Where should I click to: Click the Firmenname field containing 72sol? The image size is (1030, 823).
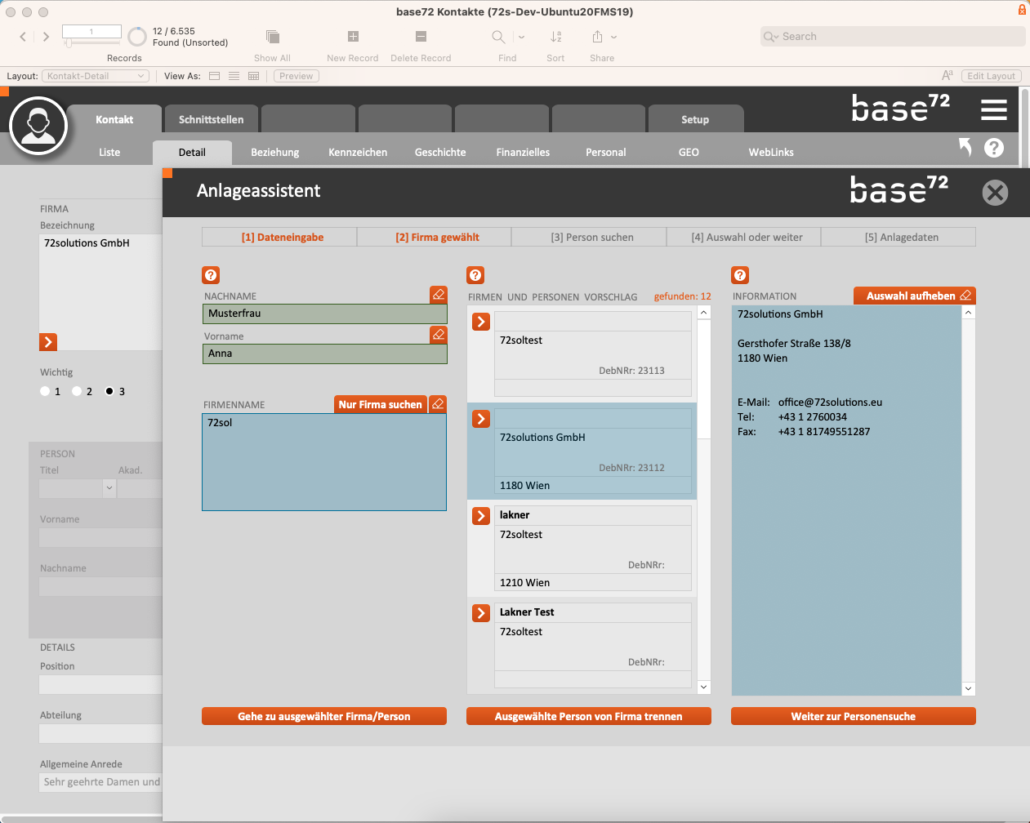coord(325,462)
